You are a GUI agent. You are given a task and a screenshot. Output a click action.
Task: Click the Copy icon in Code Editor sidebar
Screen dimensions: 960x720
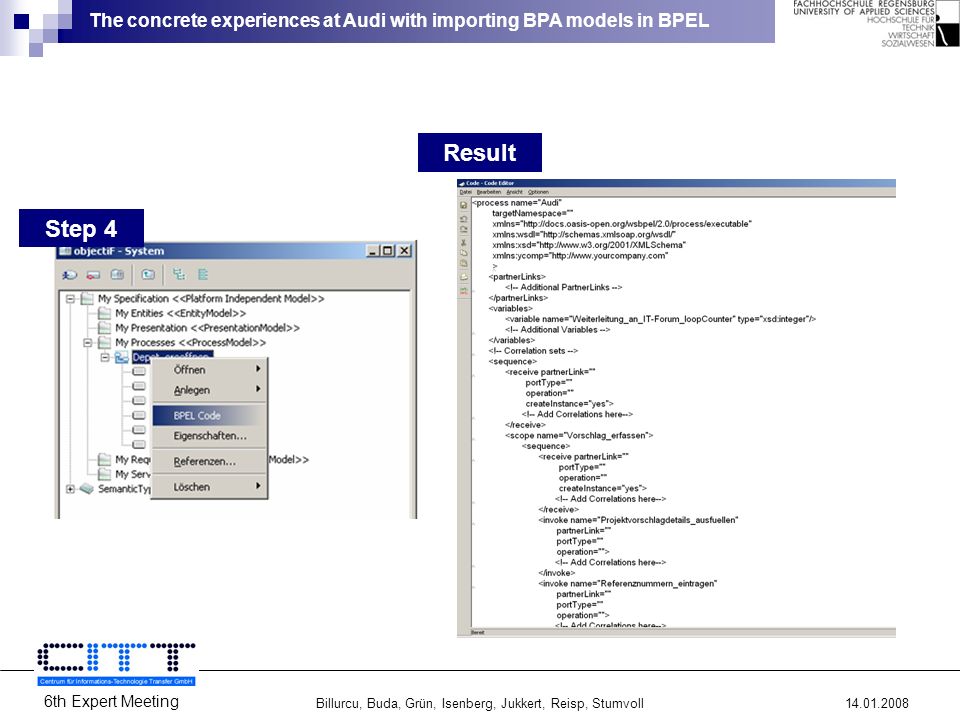463,252
